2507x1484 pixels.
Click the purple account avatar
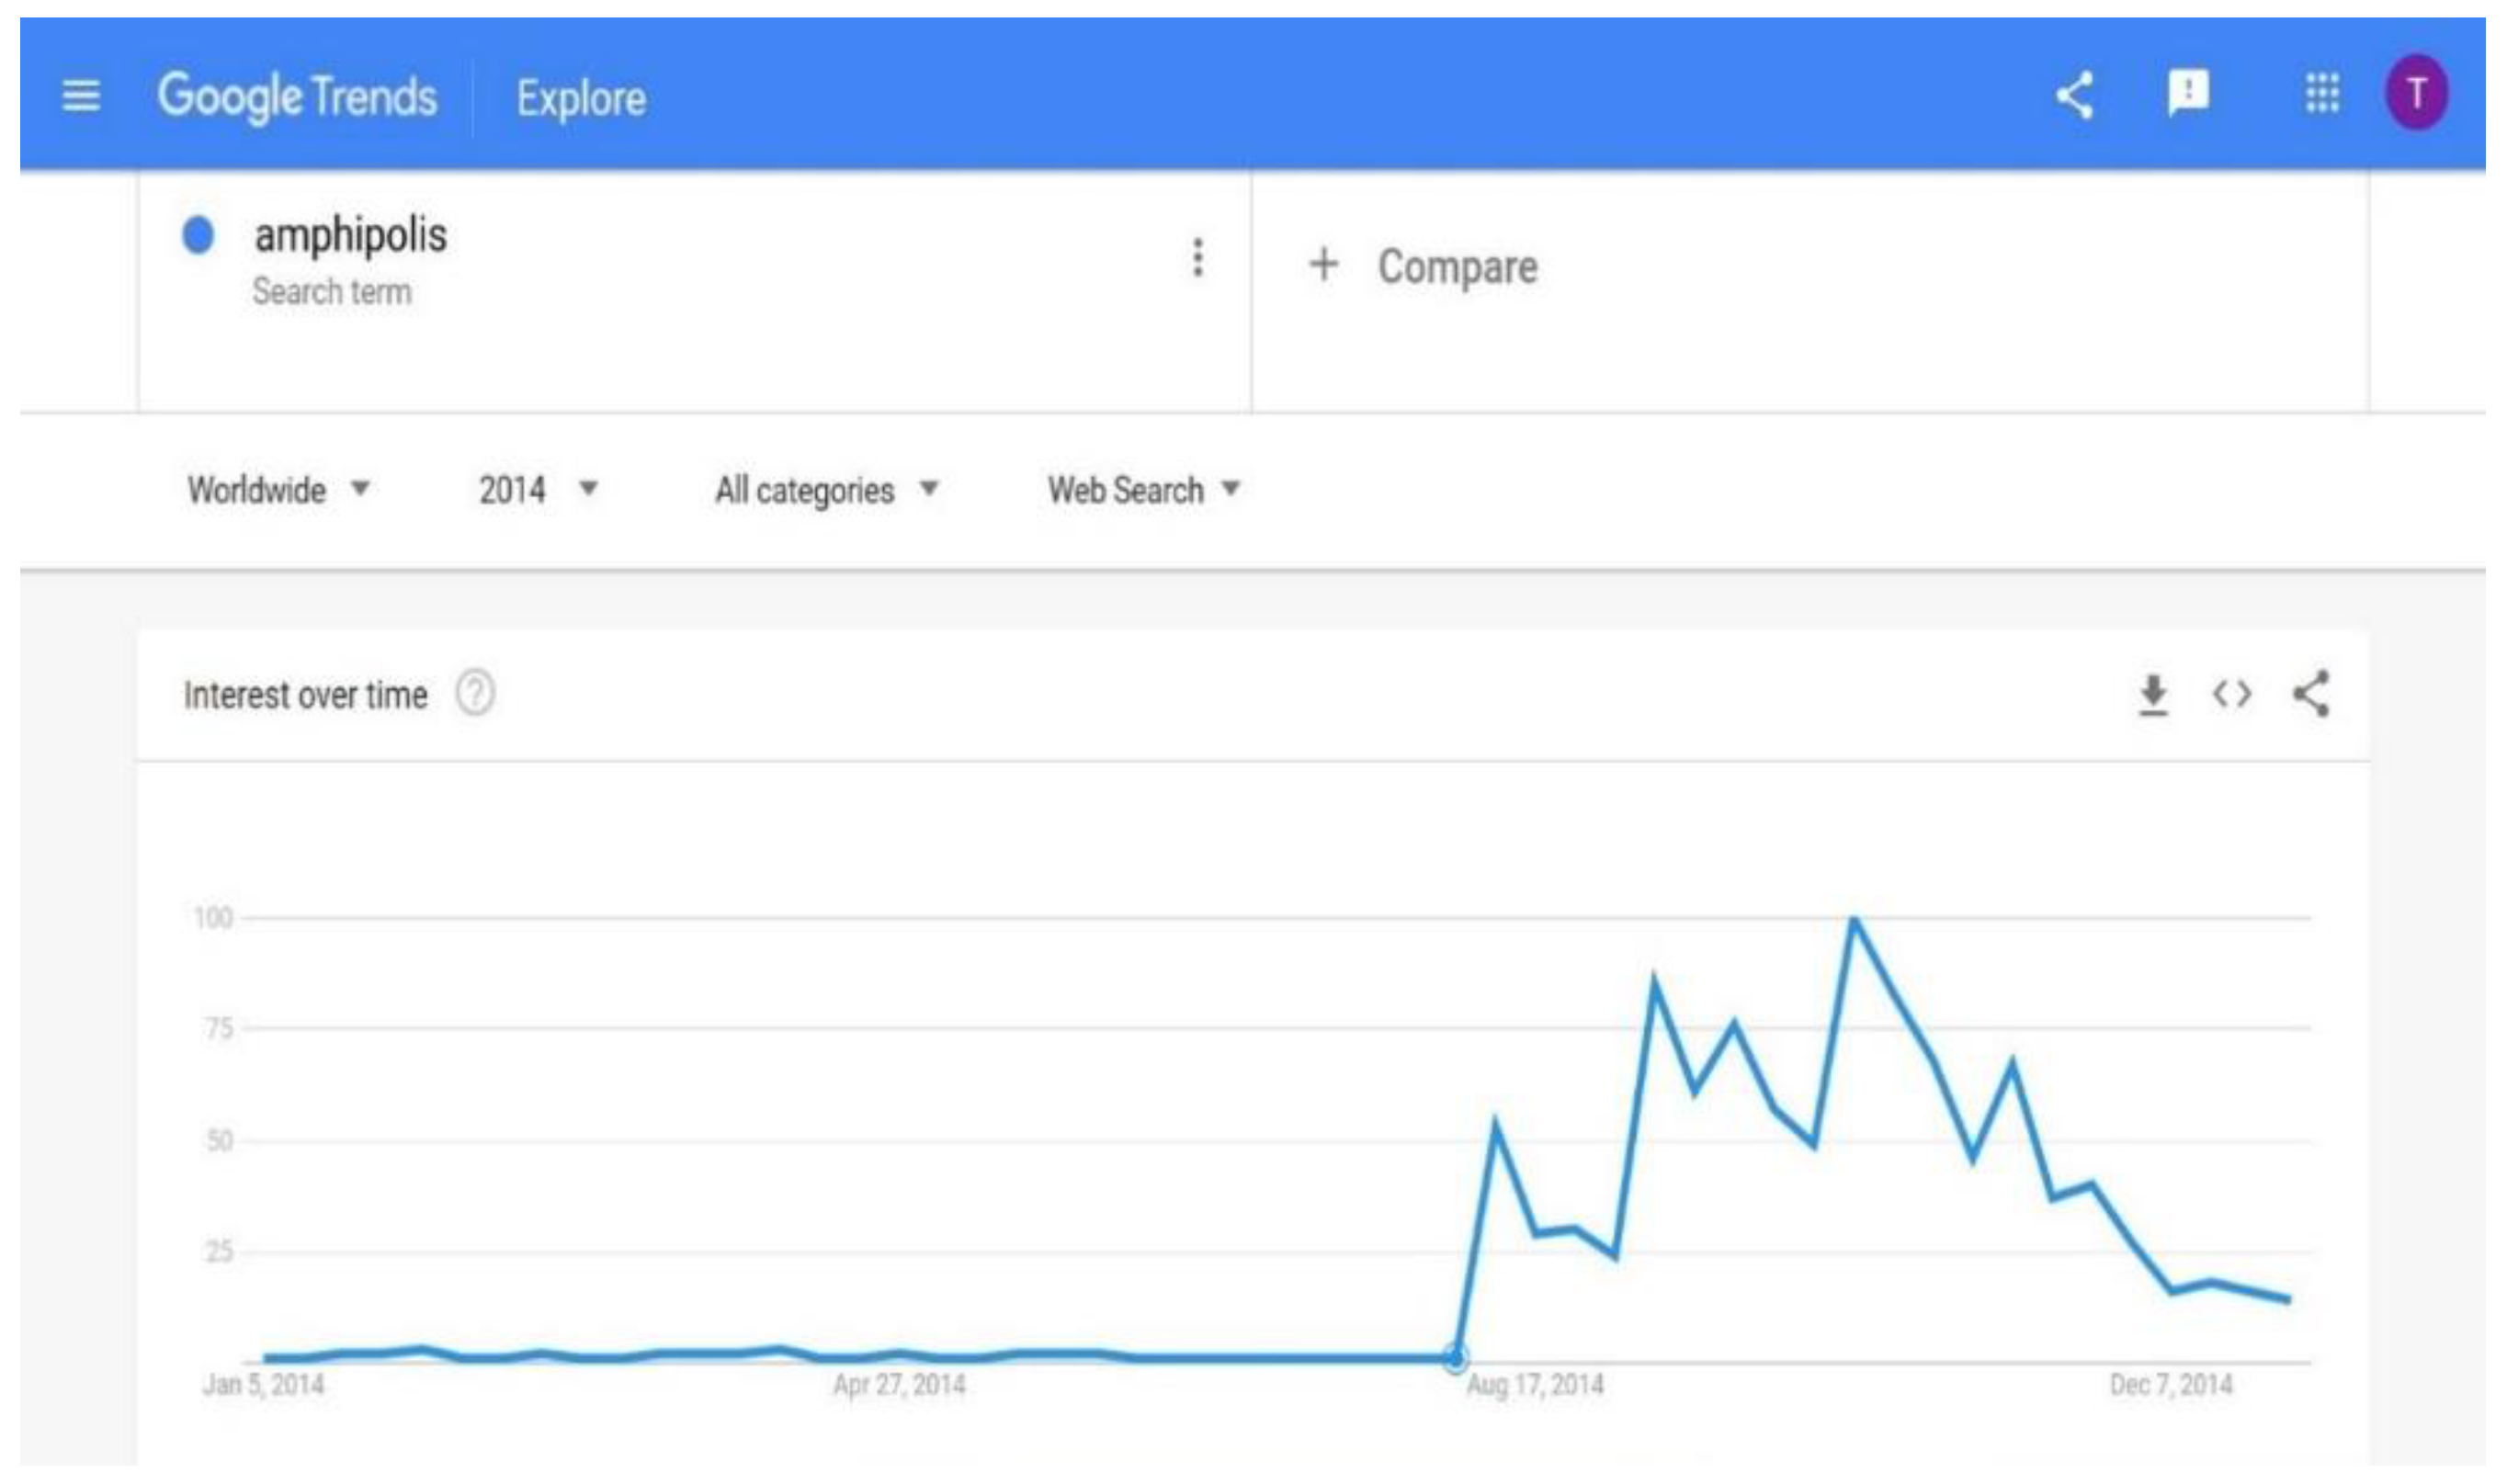click(2417, 94)
